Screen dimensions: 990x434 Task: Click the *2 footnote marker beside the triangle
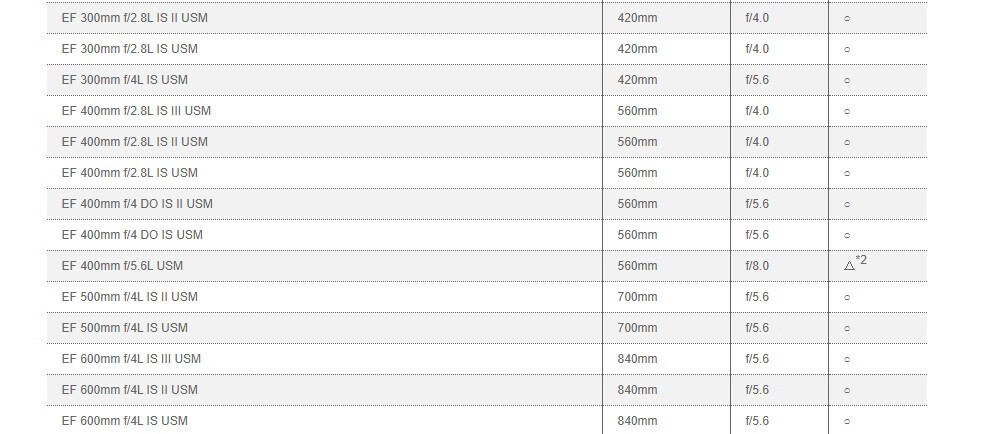862,260
